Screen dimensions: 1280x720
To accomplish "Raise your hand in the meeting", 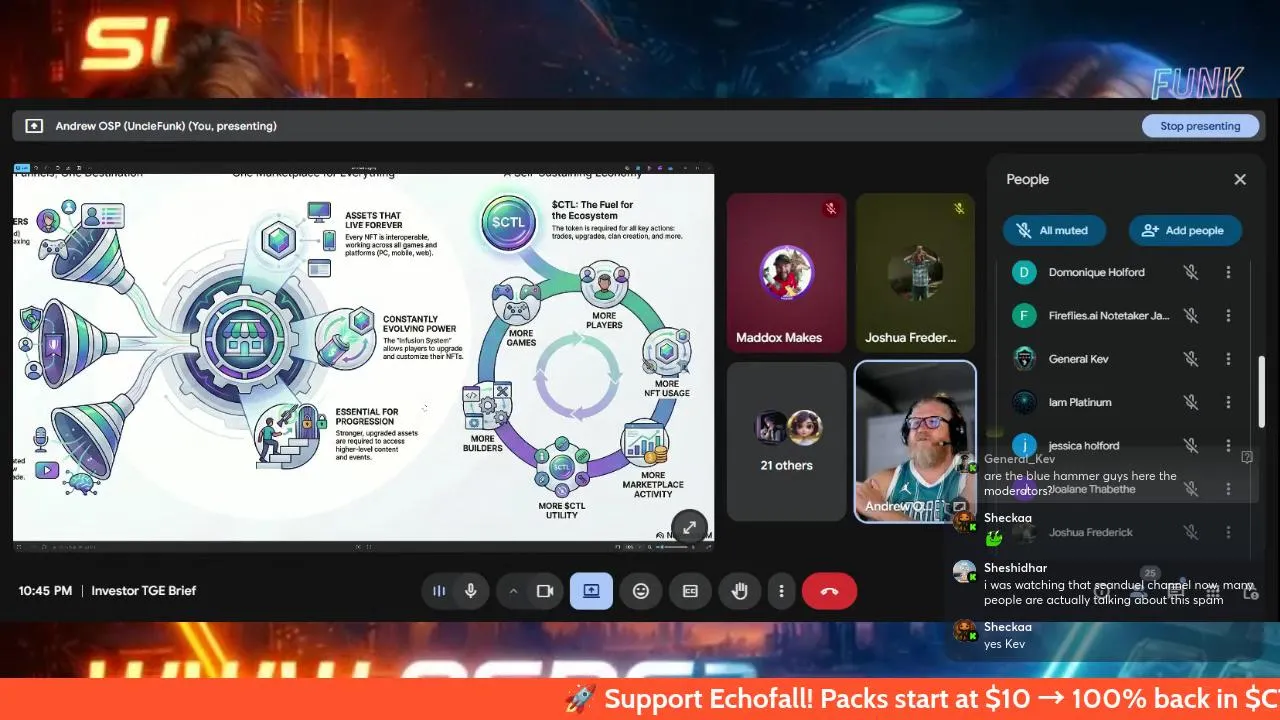I will pyautogui.click(x=739, y=591).
